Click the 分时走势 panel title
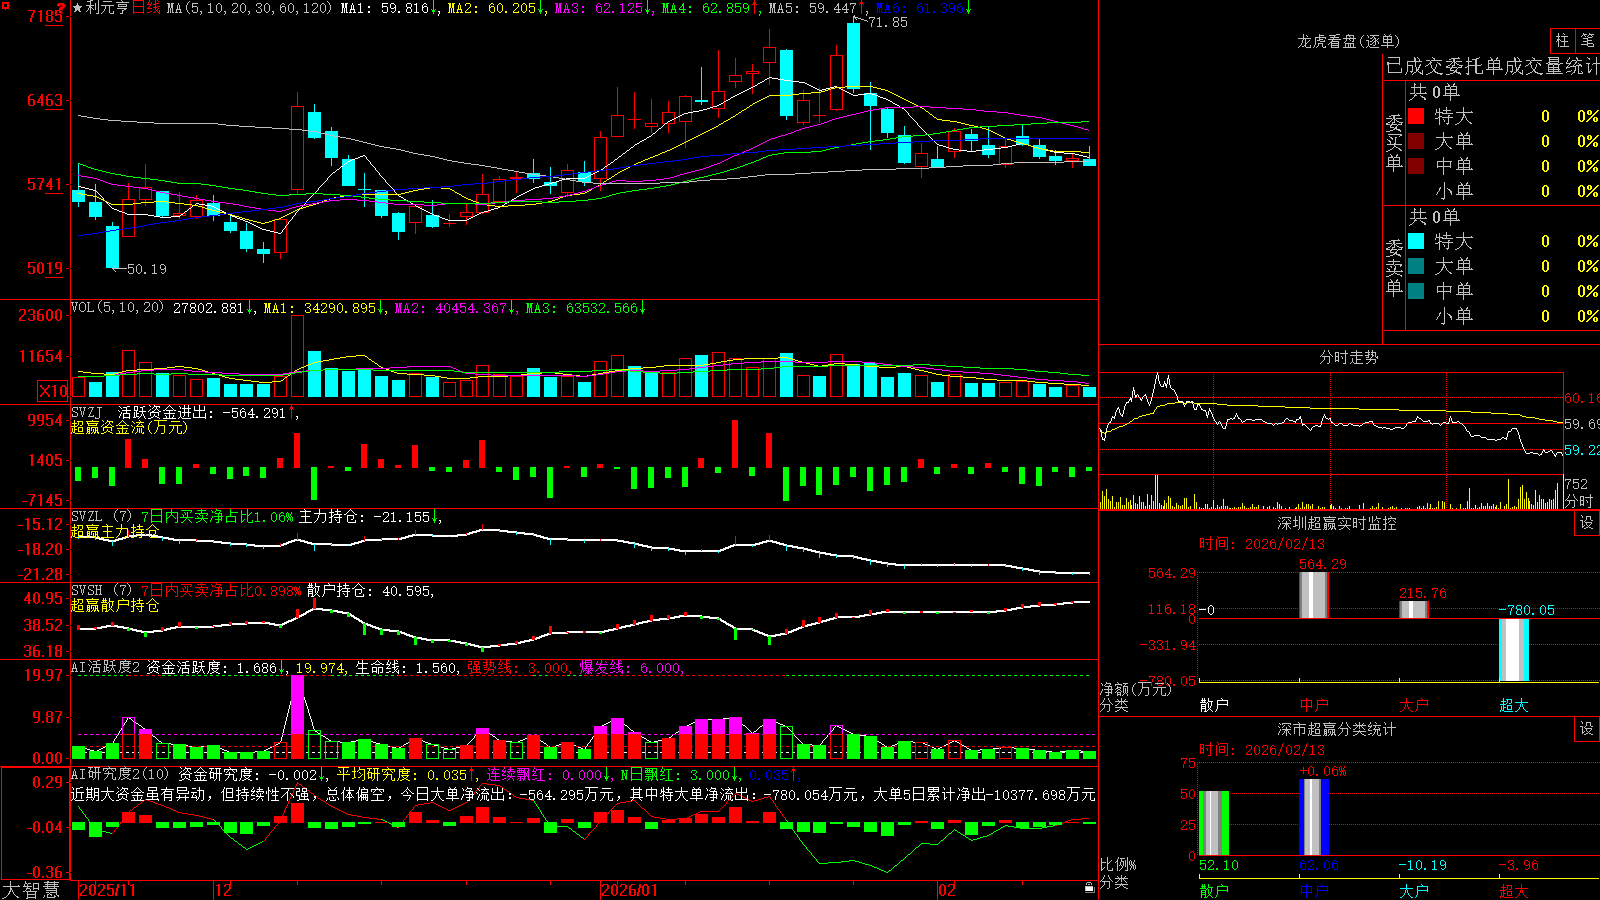Image resolution: width=1600 pixels, height=900 pixels. [x=1348, y=357]
